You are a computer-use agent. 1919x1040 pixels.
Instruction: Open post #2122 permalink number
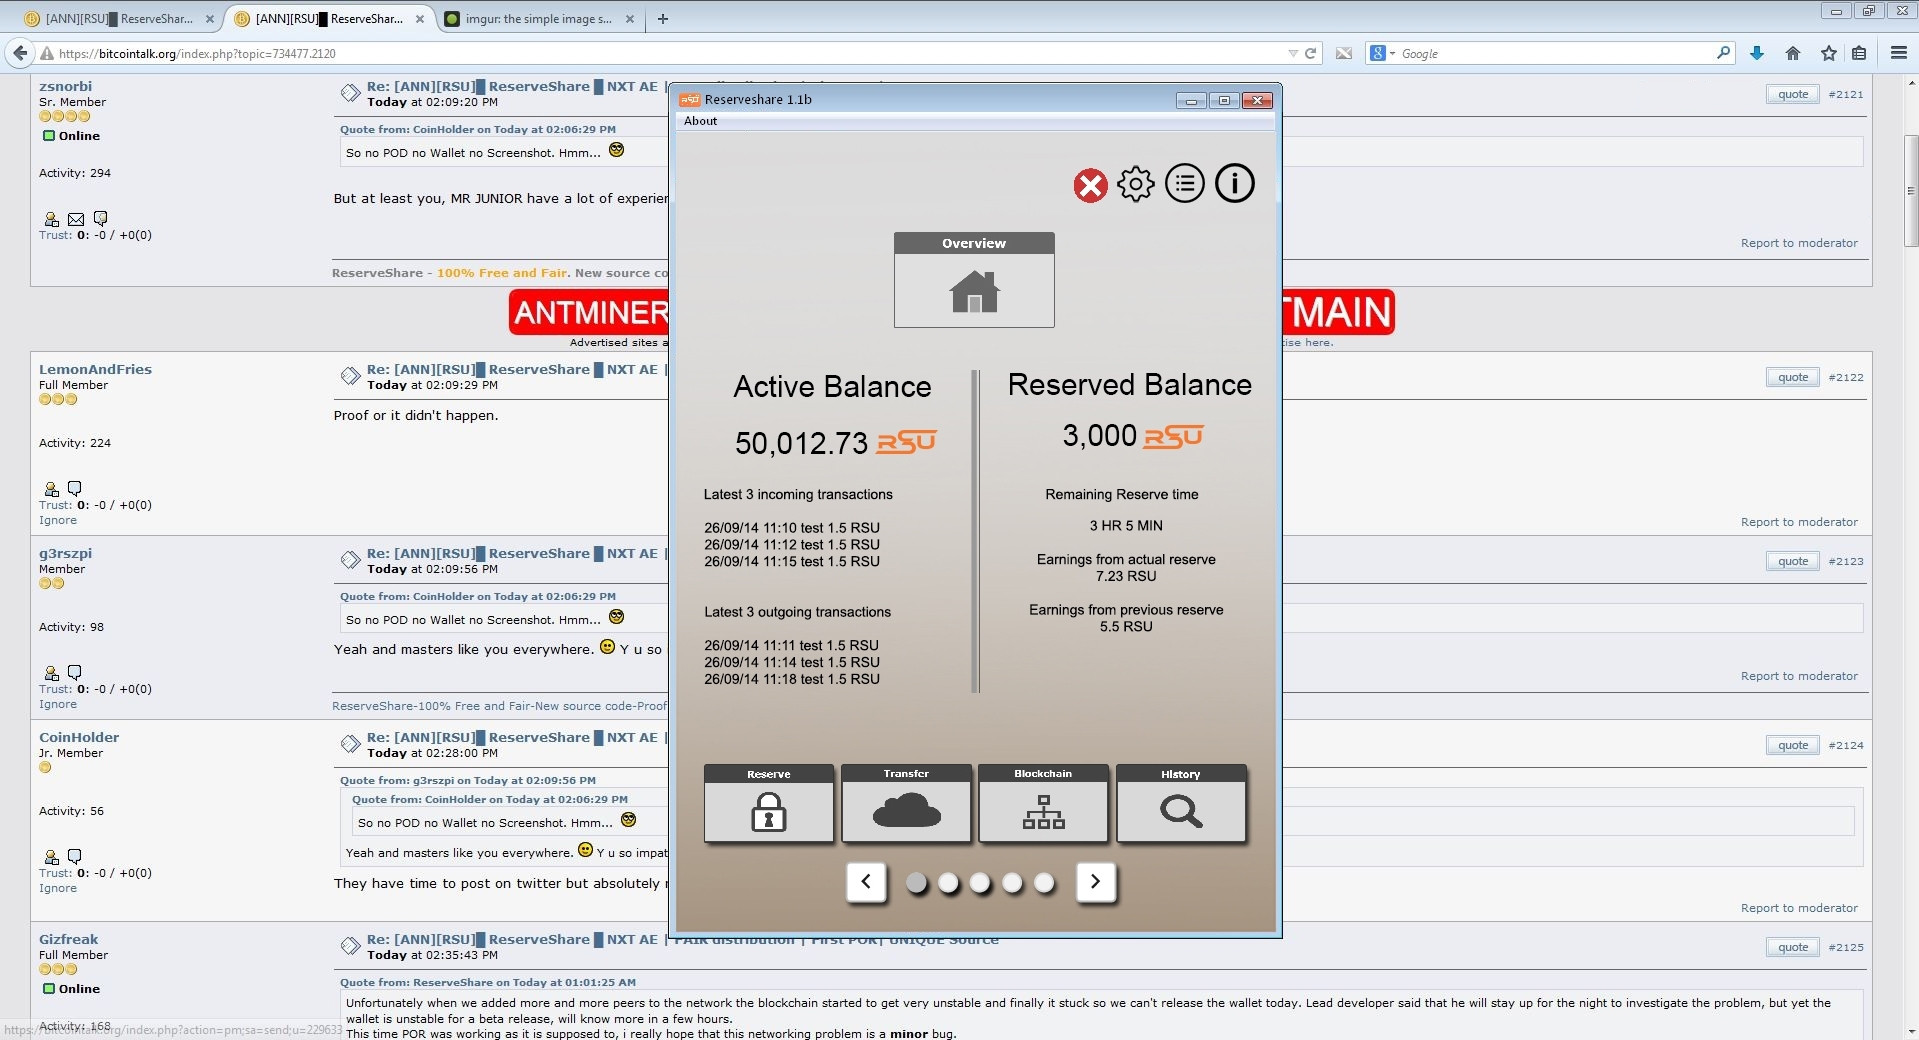[1845, 377]
